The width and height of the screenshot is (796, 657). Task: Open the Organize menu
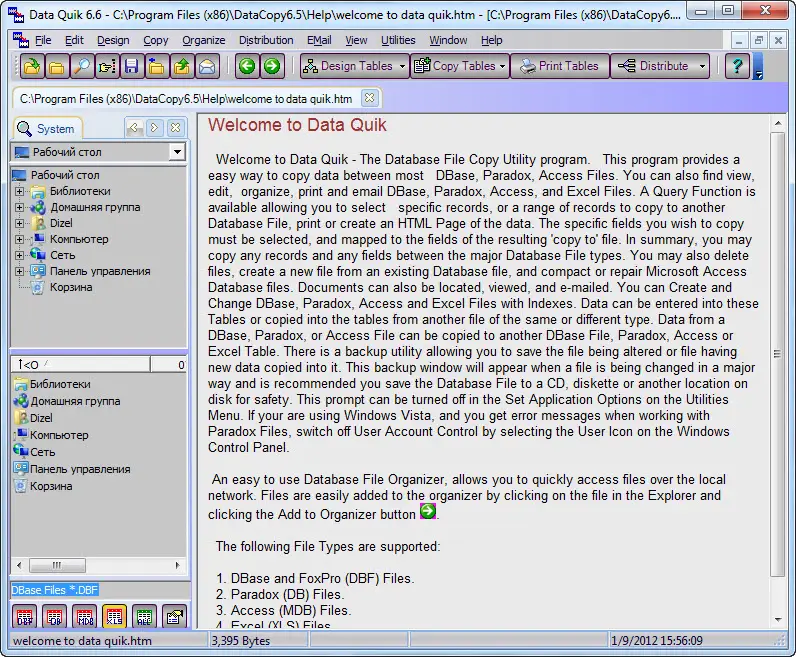(204, 40)
